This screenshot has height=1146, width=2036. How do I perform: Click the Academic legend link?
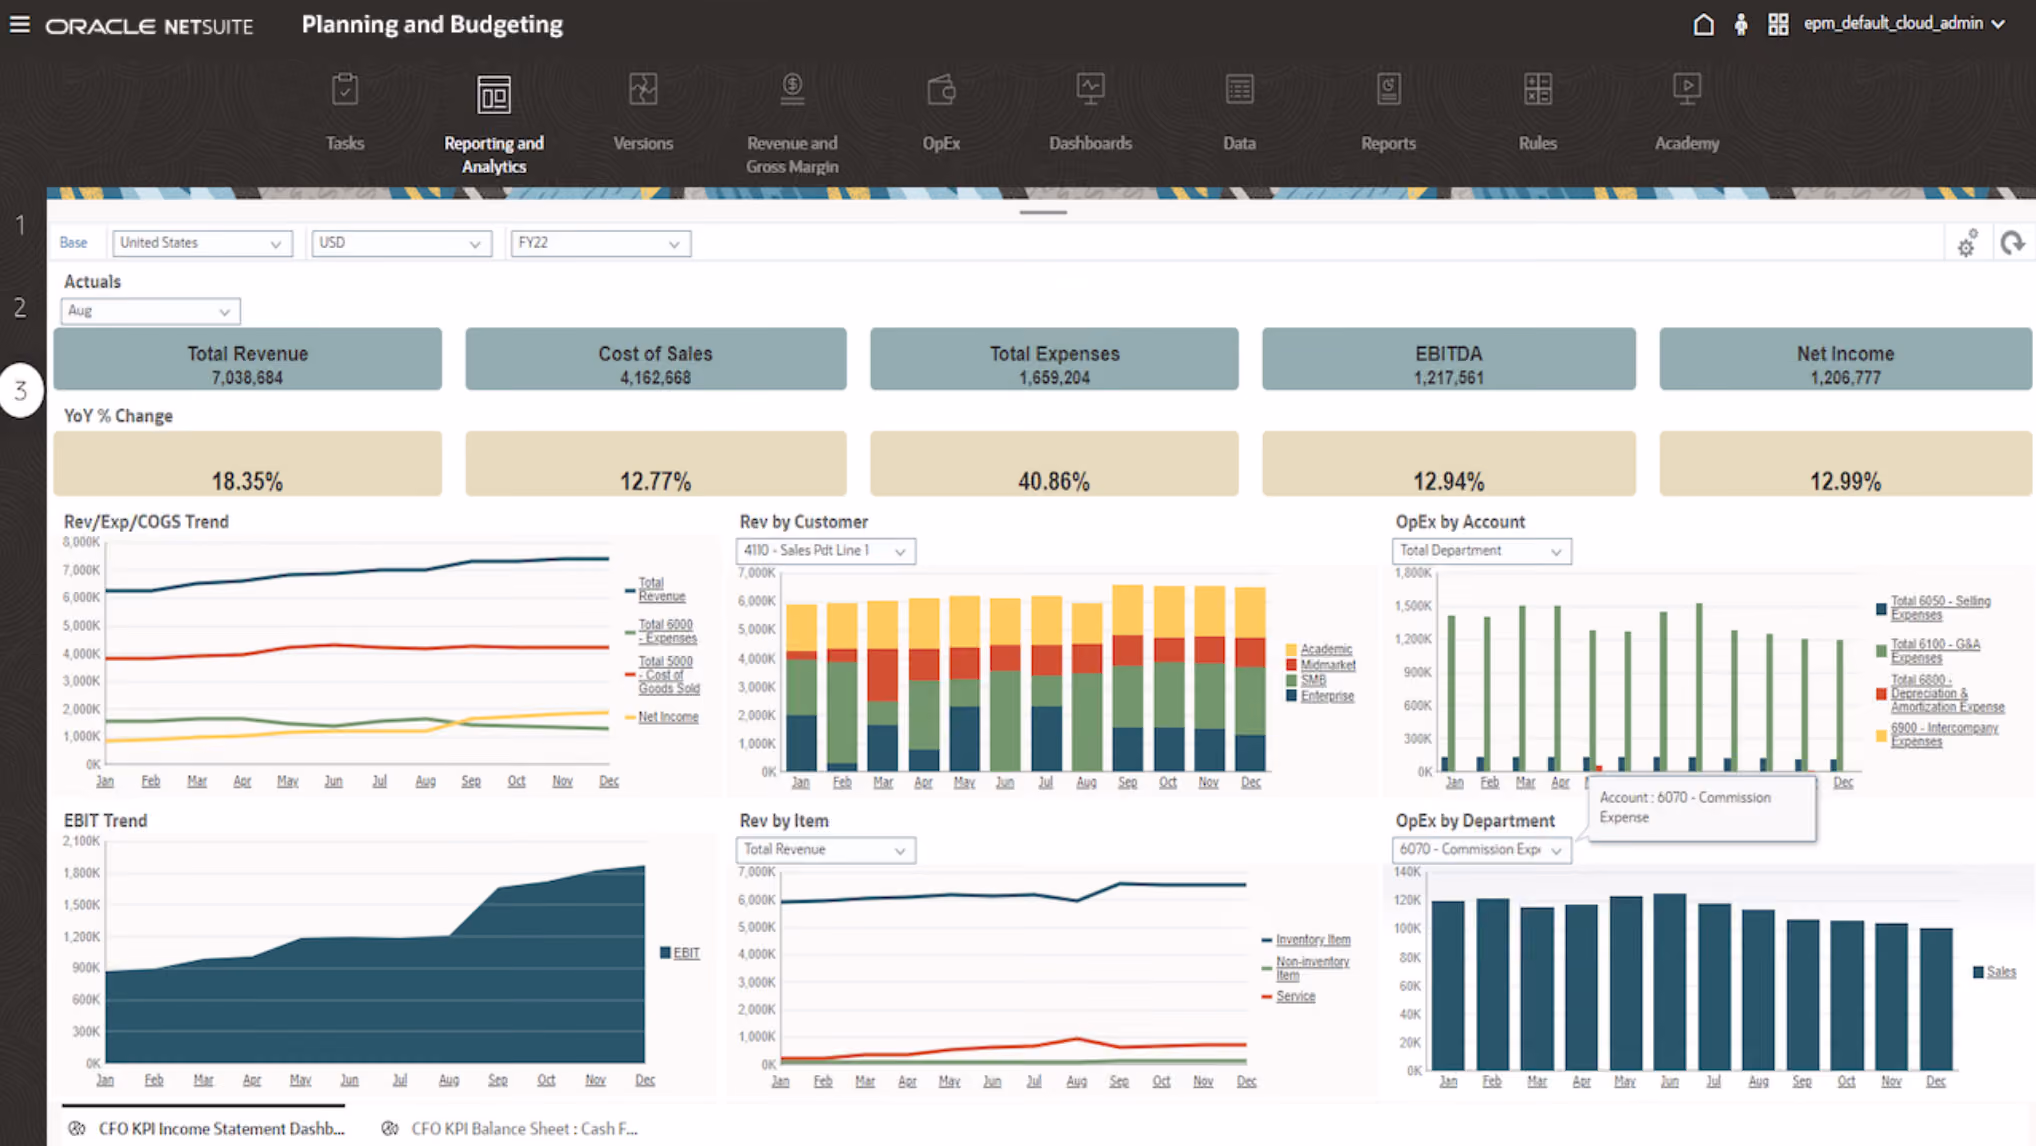[1326, 649]
